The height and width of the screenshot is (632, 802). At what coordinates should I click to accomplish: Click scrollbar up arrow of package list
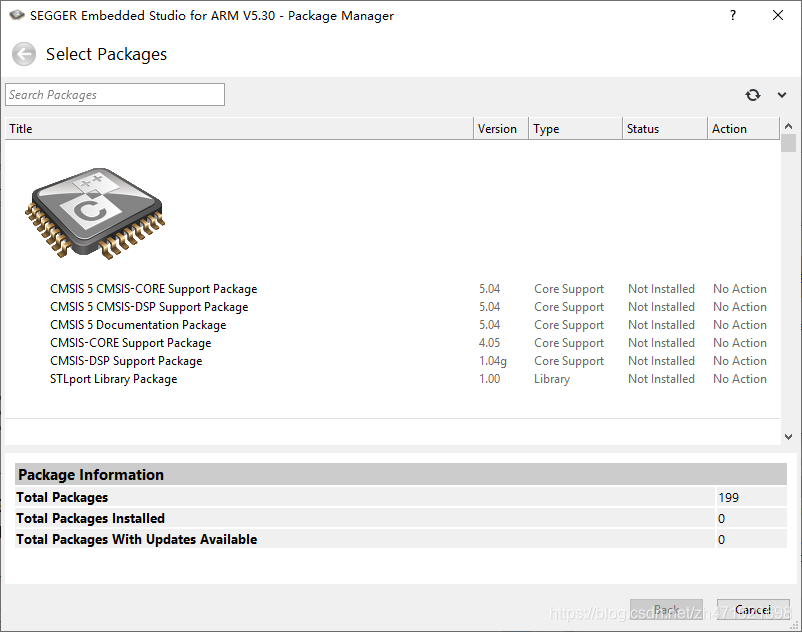click(788, 126)
